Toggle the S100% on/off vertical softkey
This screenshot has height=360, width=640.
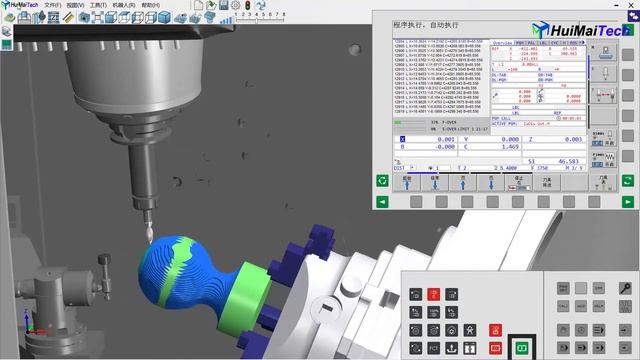(x=604, y=138)
